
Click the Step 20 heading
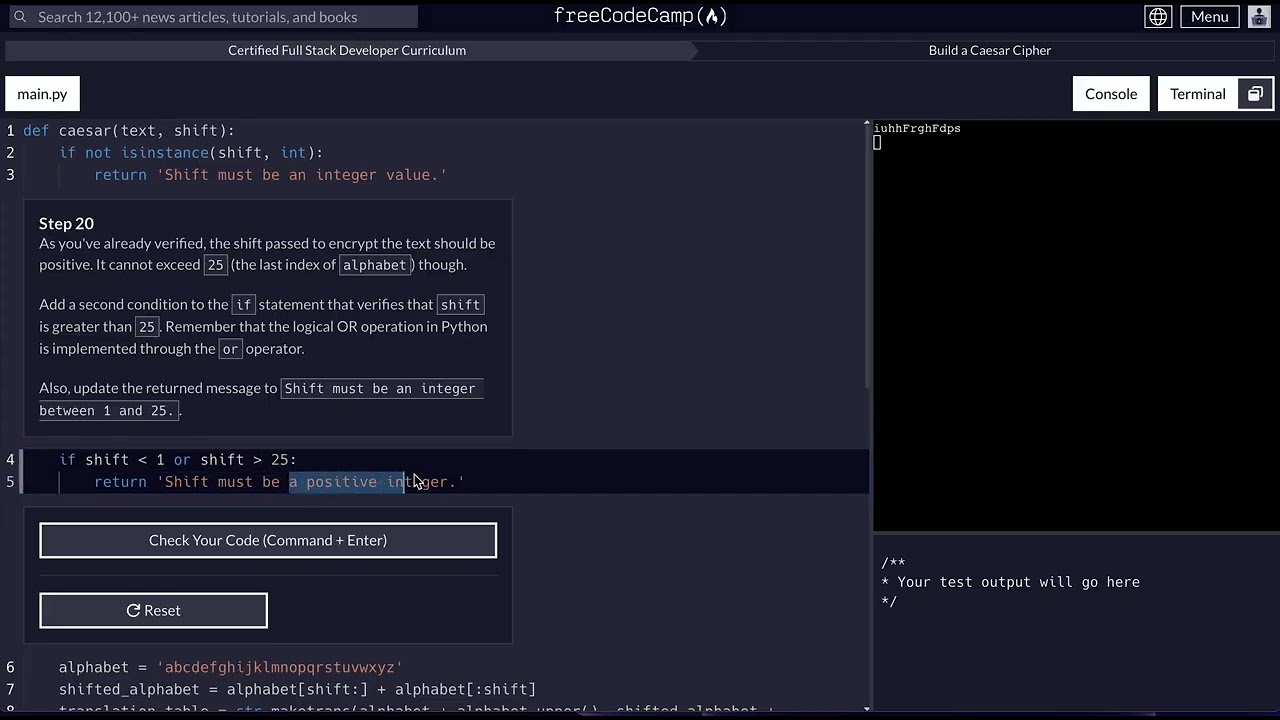[x=66, y=223]
